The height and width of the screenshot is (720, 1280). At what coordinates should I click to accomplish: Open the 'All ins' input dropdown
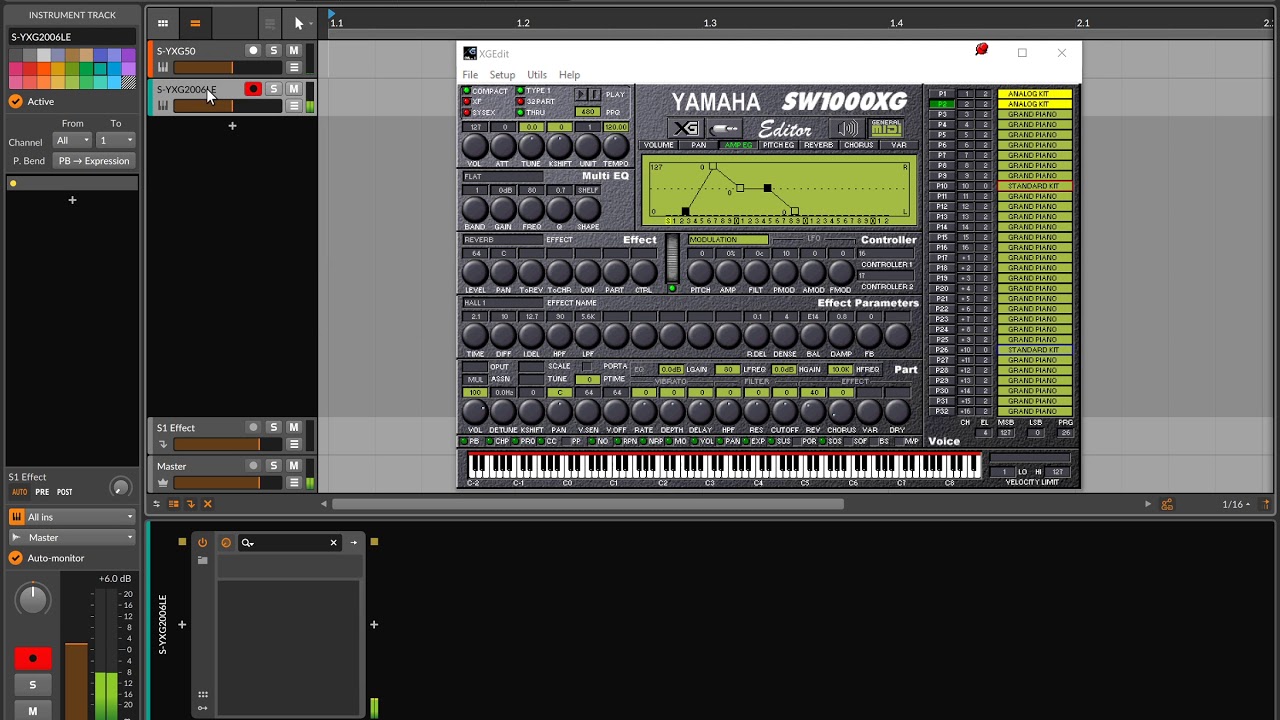coord(72,517)
